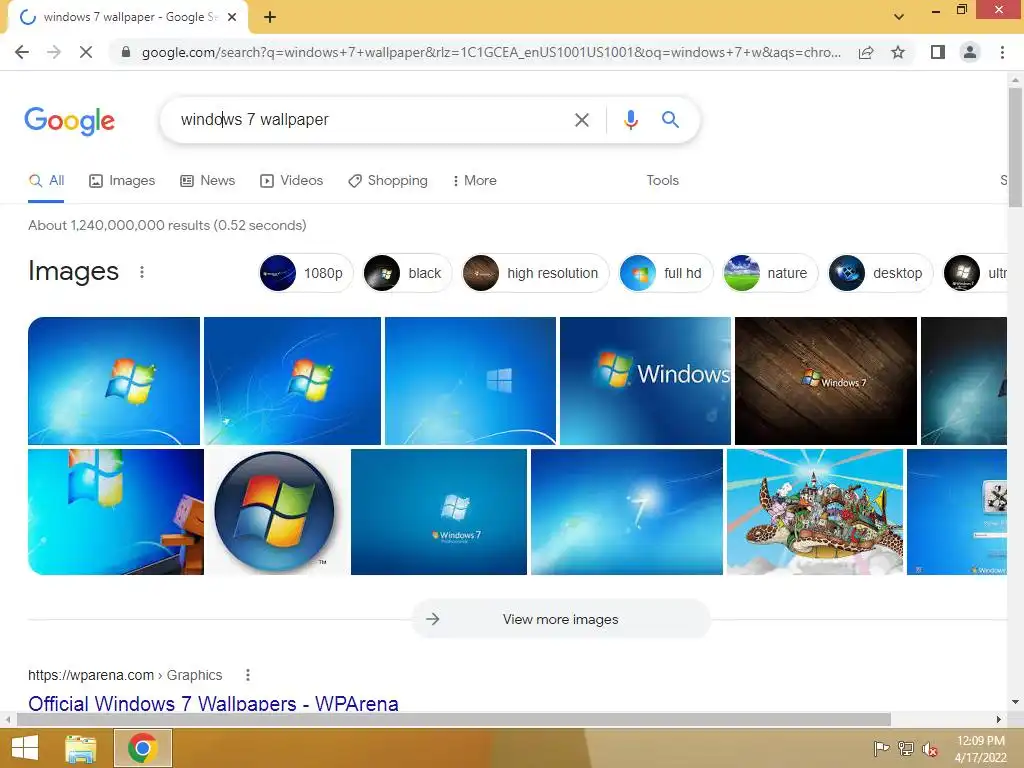Click the address bar URL

point(491,52)
